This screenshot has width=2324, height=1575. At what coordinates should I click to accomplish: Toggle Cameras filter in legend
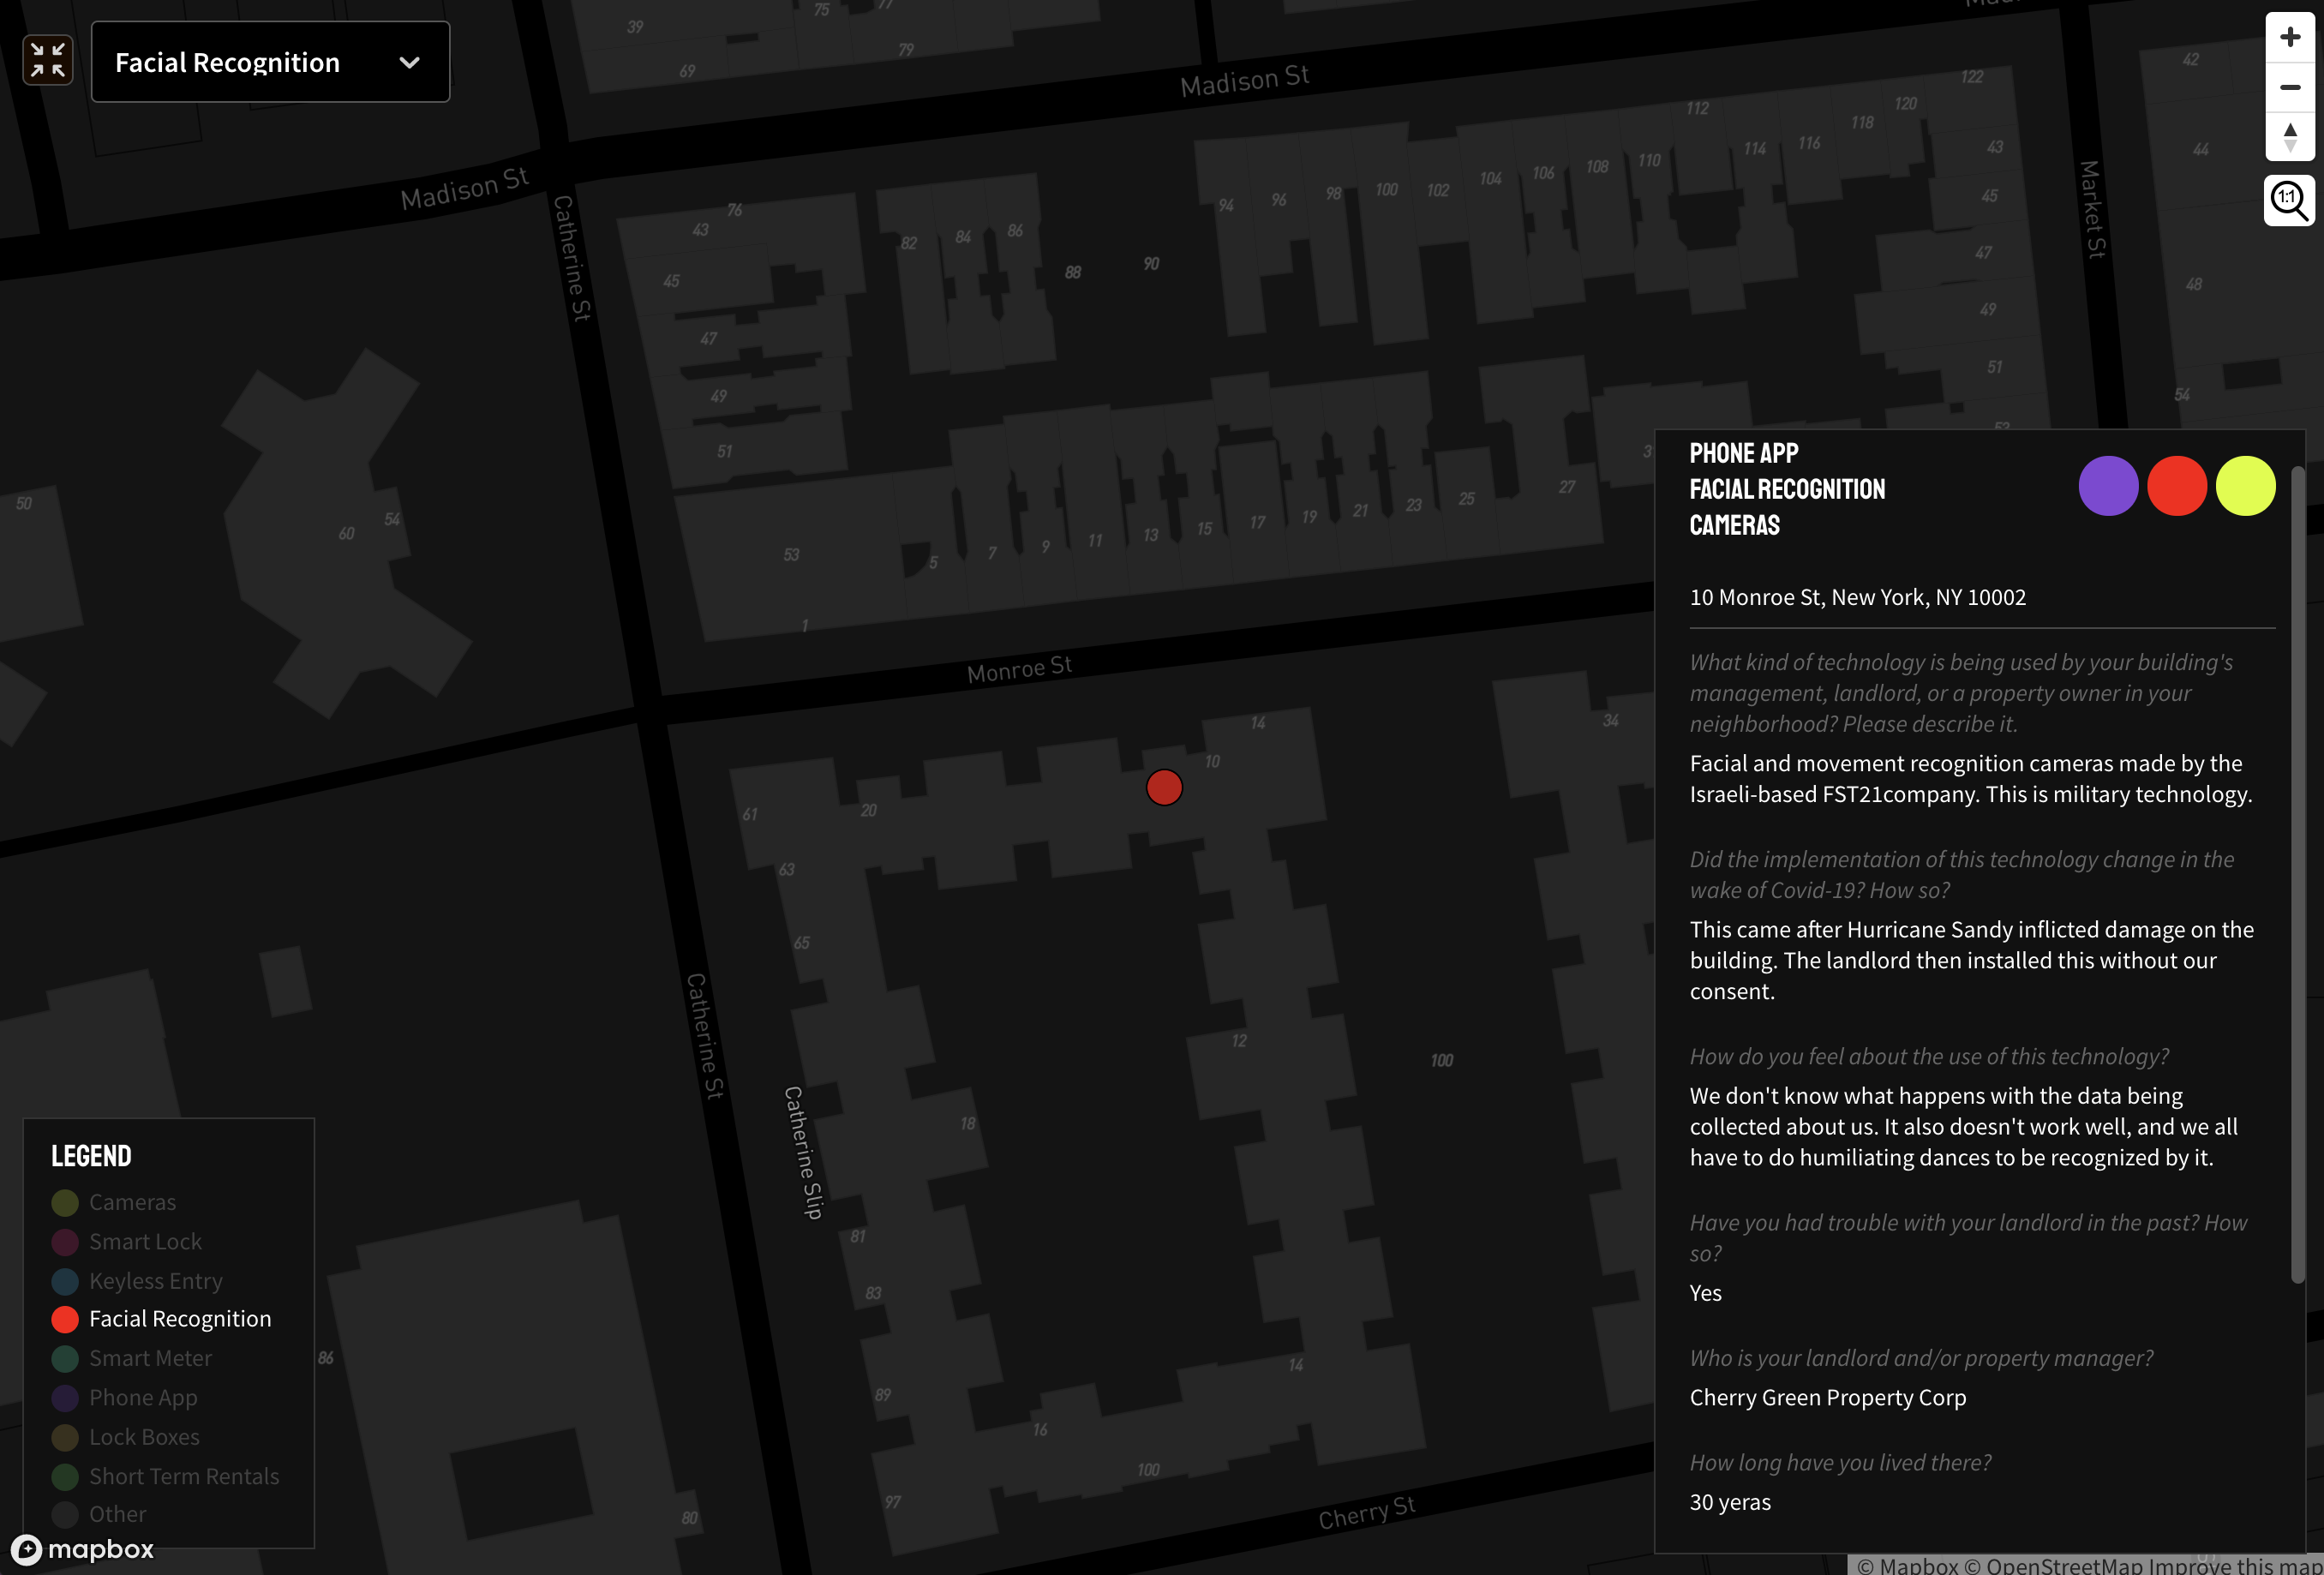point(132,1202)
